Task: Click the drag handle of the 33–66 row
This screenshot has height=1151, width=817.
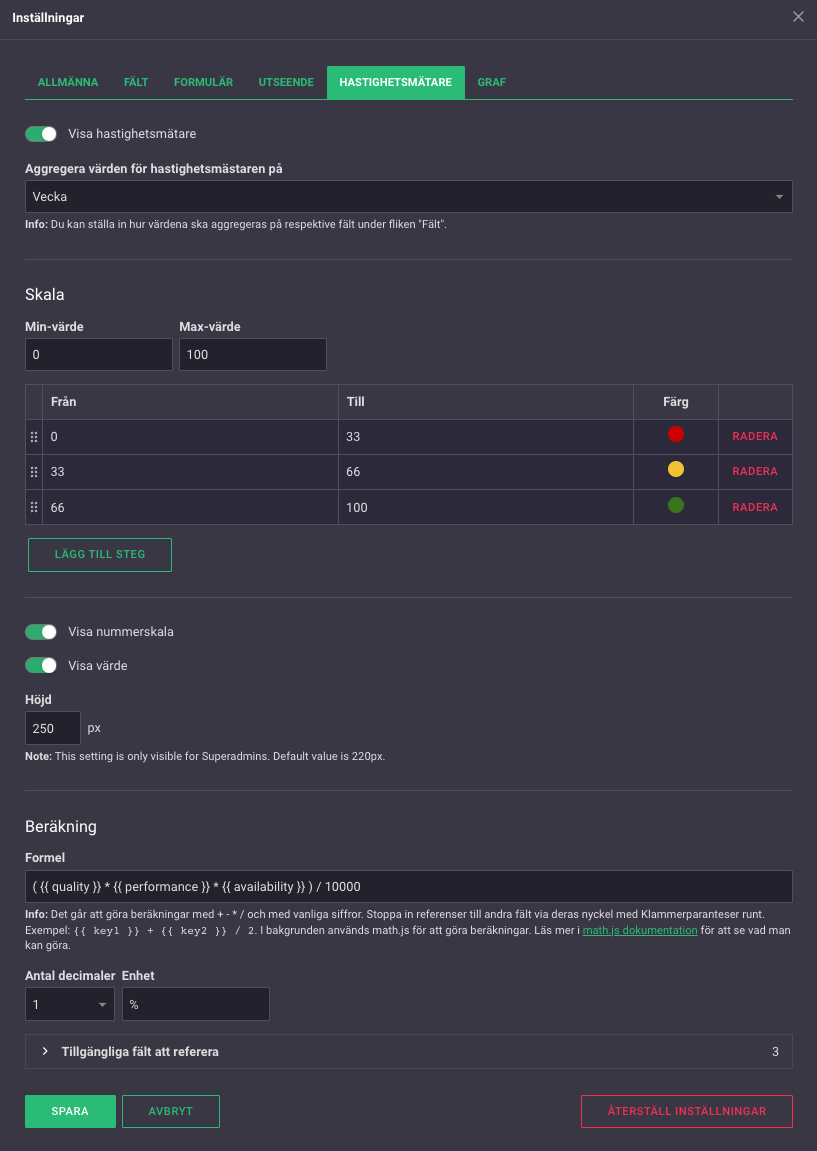Action: click(x=34, y=472)
